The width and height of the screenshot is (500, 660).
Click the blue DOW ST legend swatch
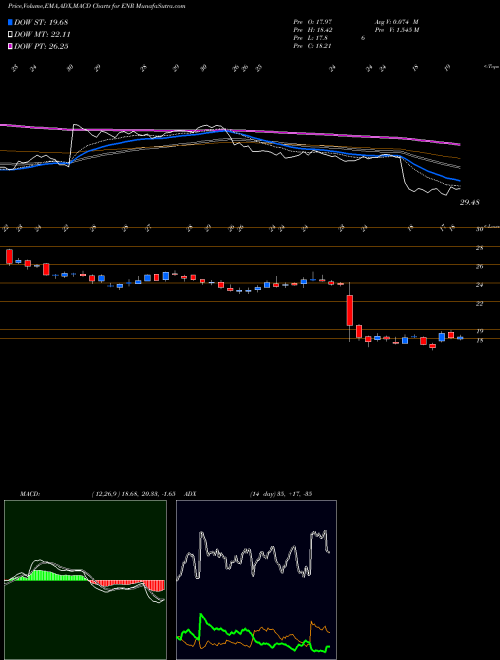point(10,22)
